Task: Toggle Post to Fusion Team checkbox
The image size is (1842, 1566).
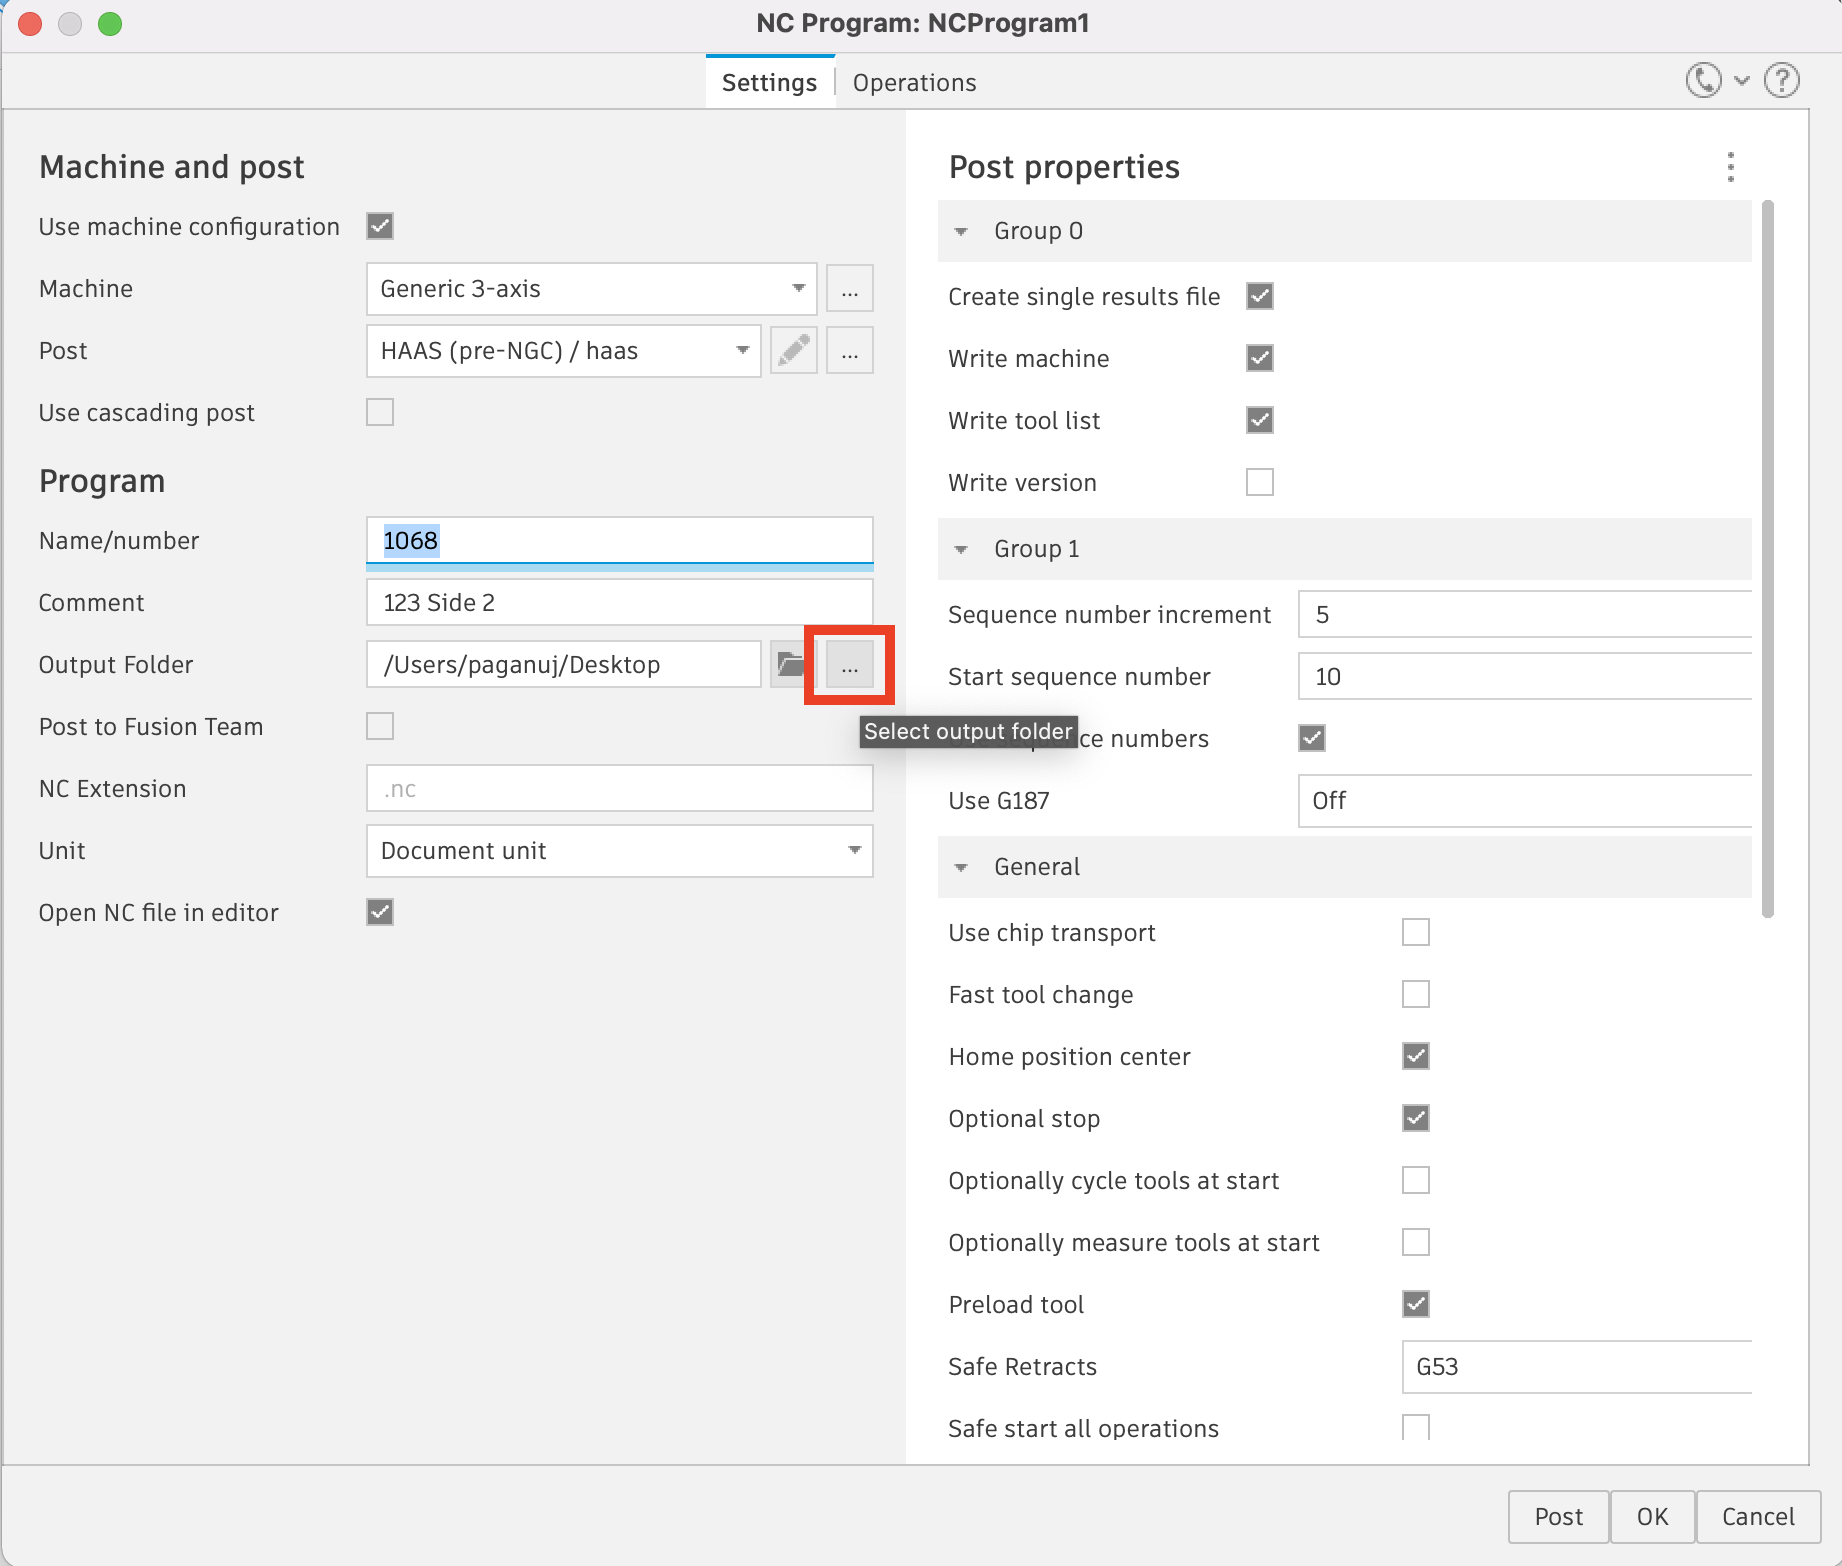Action: 380,726
